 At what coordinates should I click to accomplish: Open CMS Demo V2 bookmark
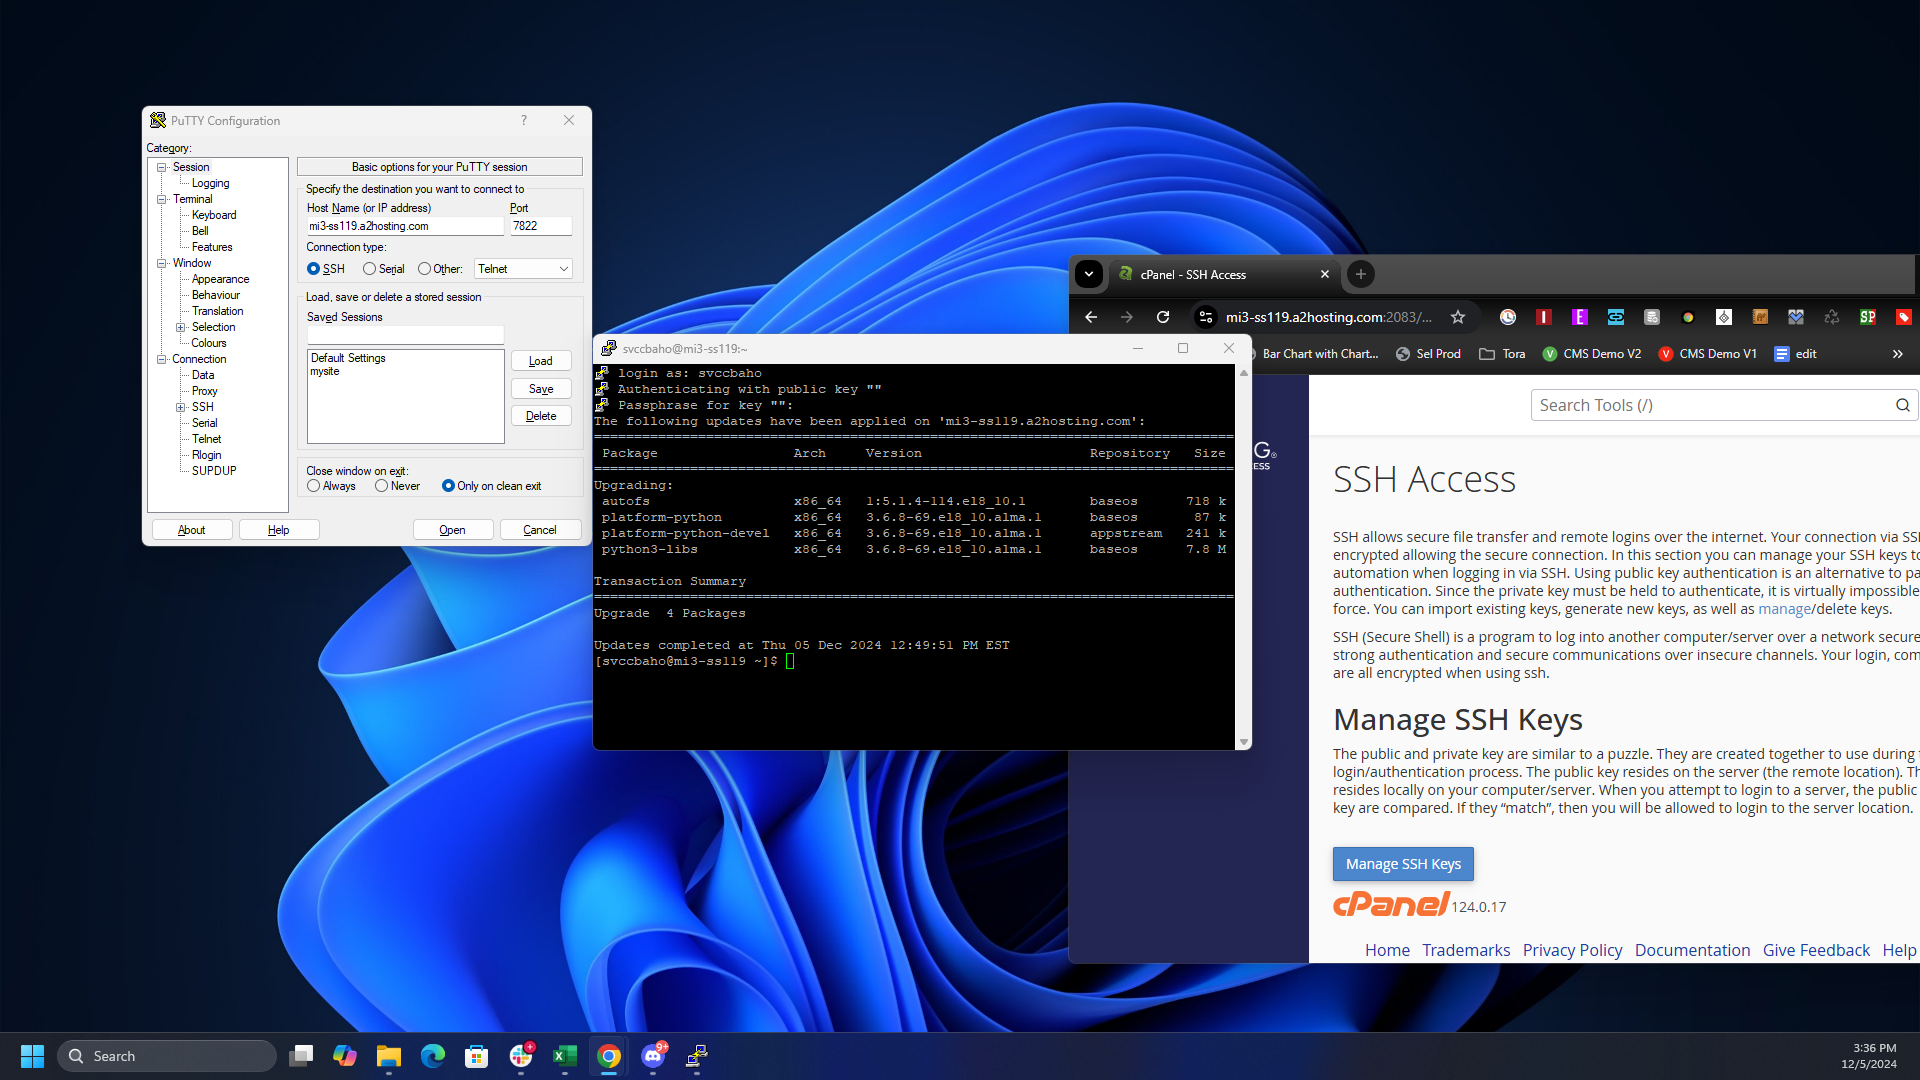click(x=1591, y=354)
